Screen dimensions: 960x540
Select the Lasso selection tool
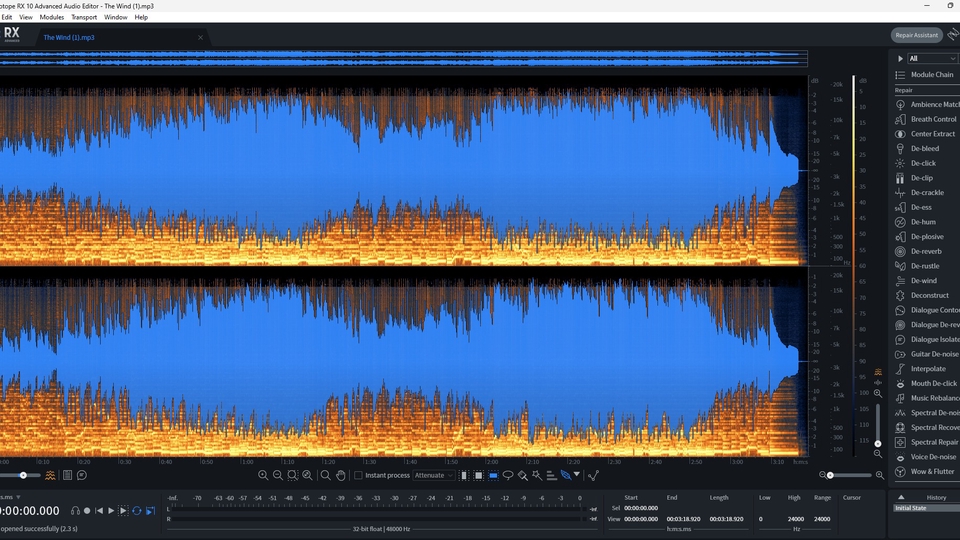pyautogui.click(x=508, y=475)
